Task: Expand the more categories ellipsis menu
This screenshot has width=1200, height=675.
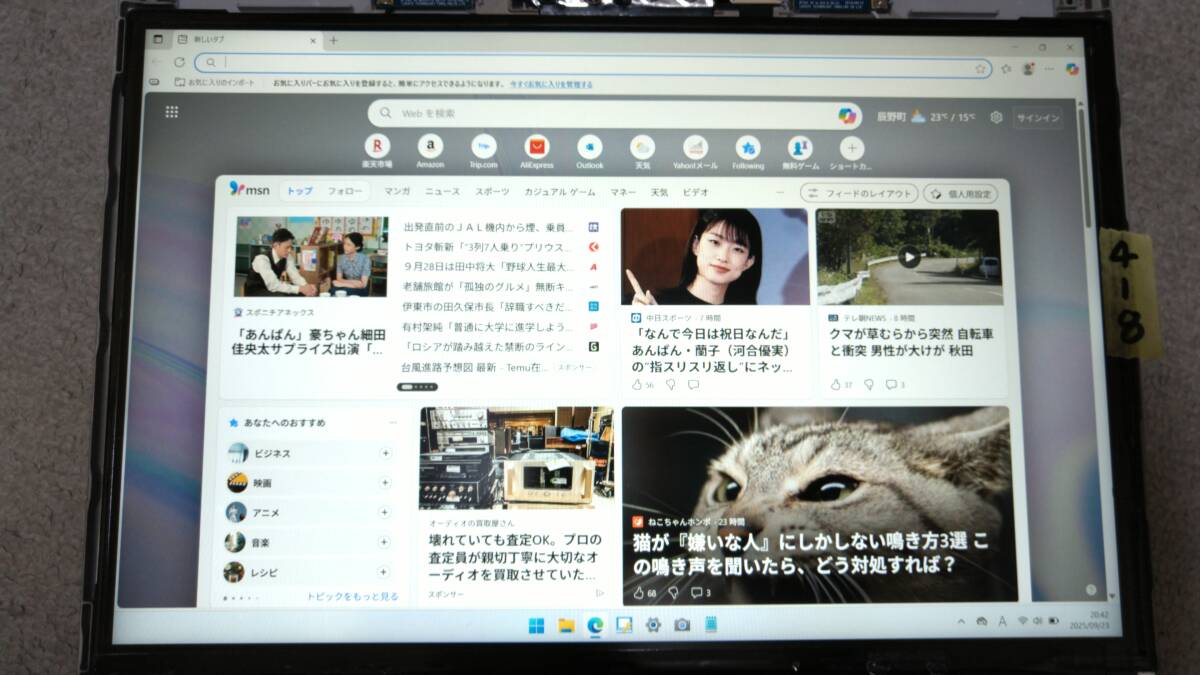Action: click(x=780, y=192)
